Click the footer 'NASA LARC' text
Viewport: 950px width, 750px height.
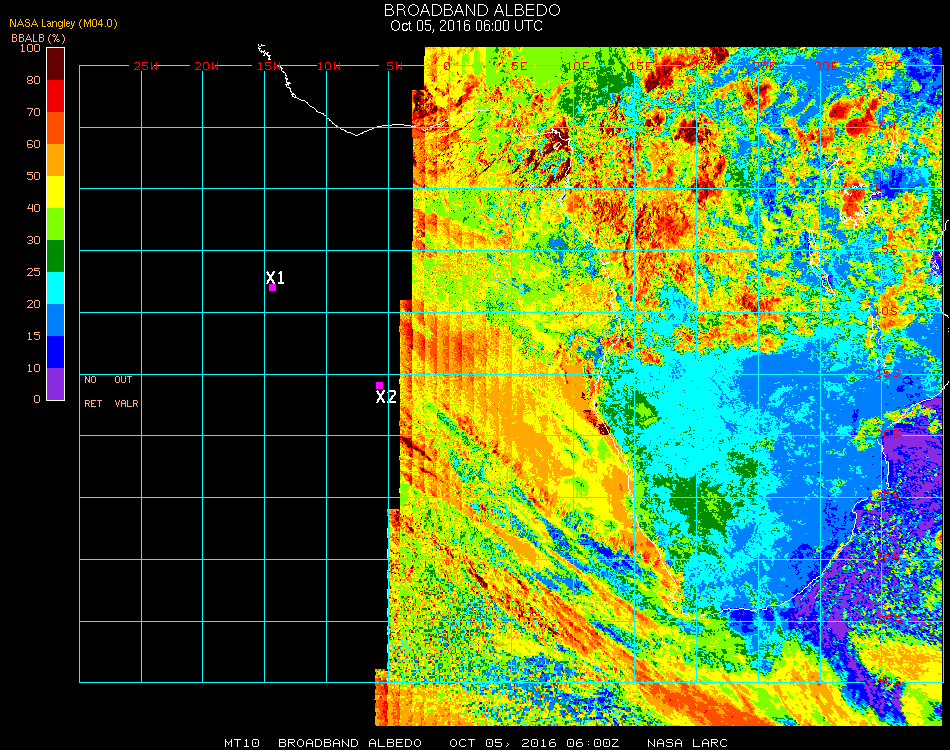pyautogui.click(x=687, y=743)
